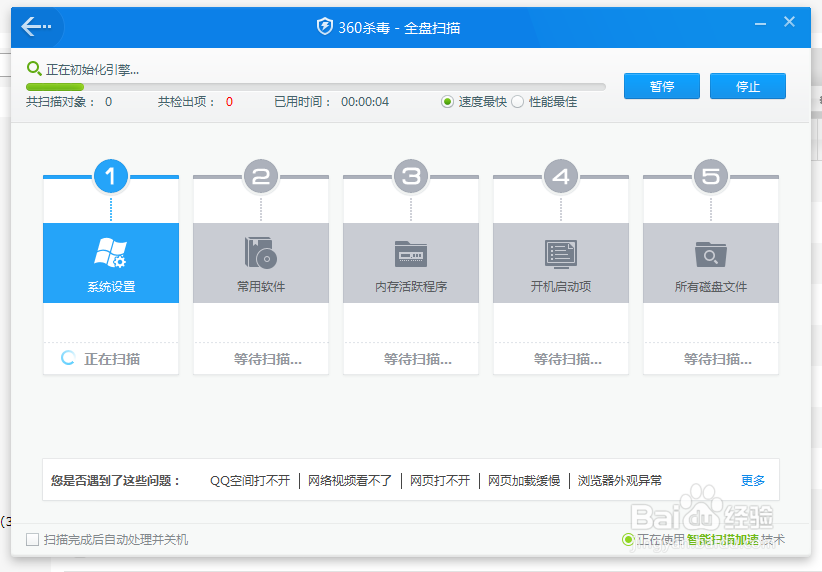Click 等待扫描 status under 开机启动项
Screen dimensions: 822x572
coord(568,359)
